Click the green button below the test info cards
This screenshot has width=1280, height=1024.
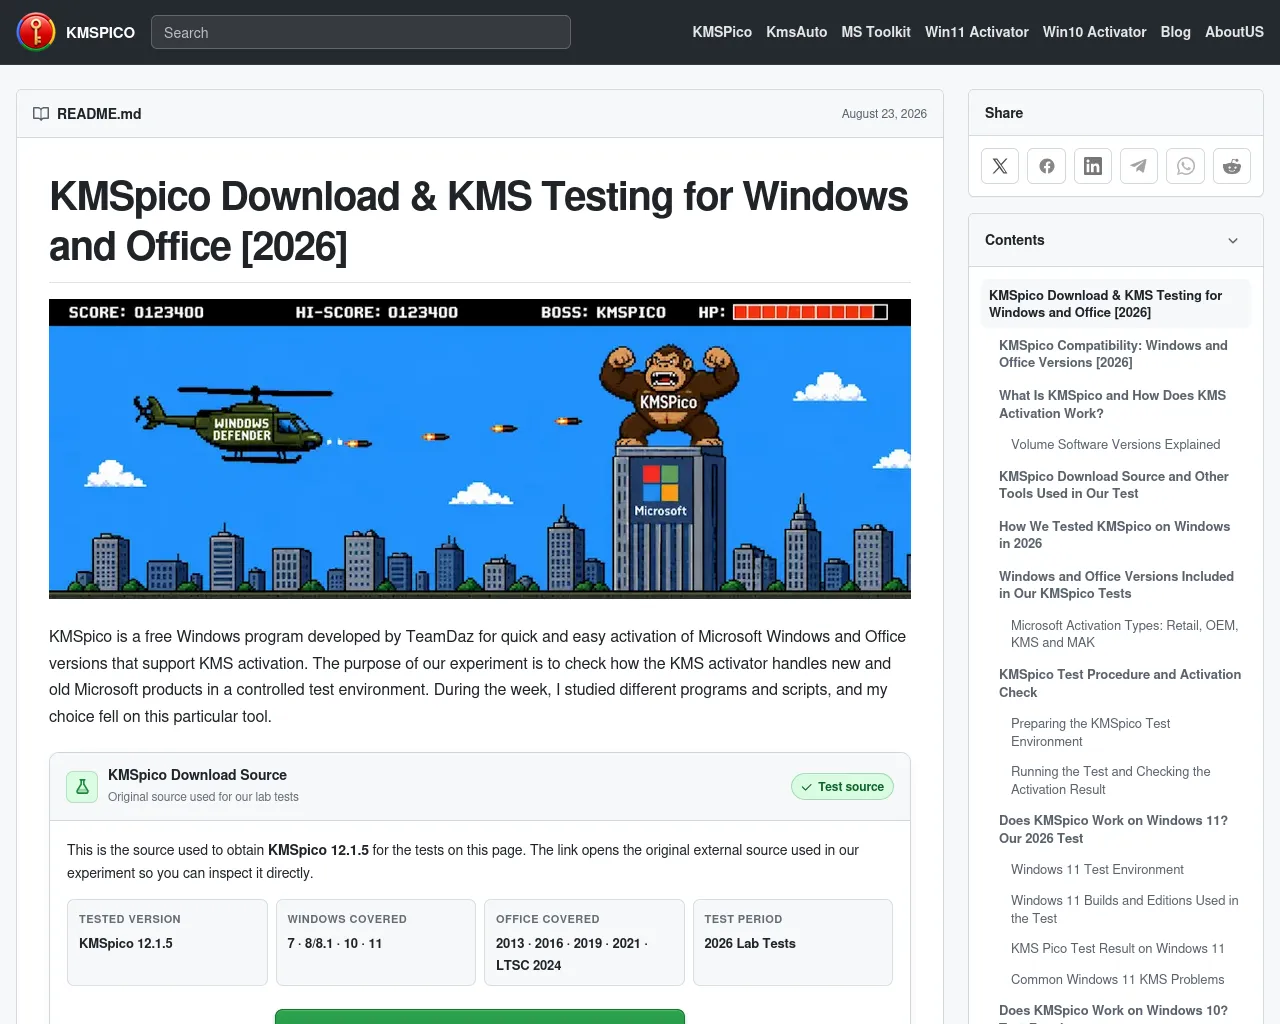[480, 1017]
